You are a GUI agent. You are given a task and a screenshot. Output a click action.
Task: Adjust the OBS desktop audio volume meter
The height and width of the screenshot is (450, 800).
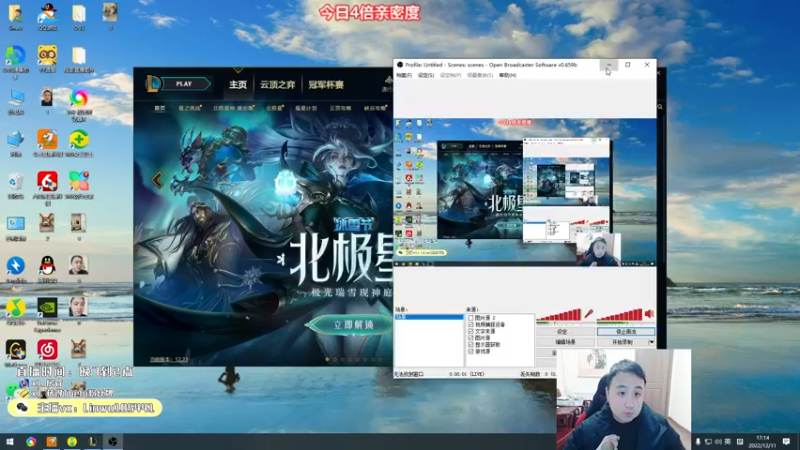(619, 315)
